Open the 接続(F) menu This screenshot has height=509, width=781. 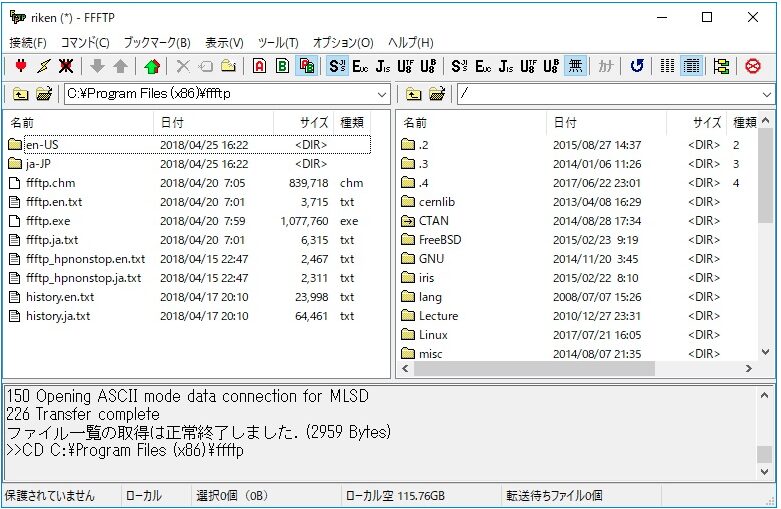tap(28, 43)
